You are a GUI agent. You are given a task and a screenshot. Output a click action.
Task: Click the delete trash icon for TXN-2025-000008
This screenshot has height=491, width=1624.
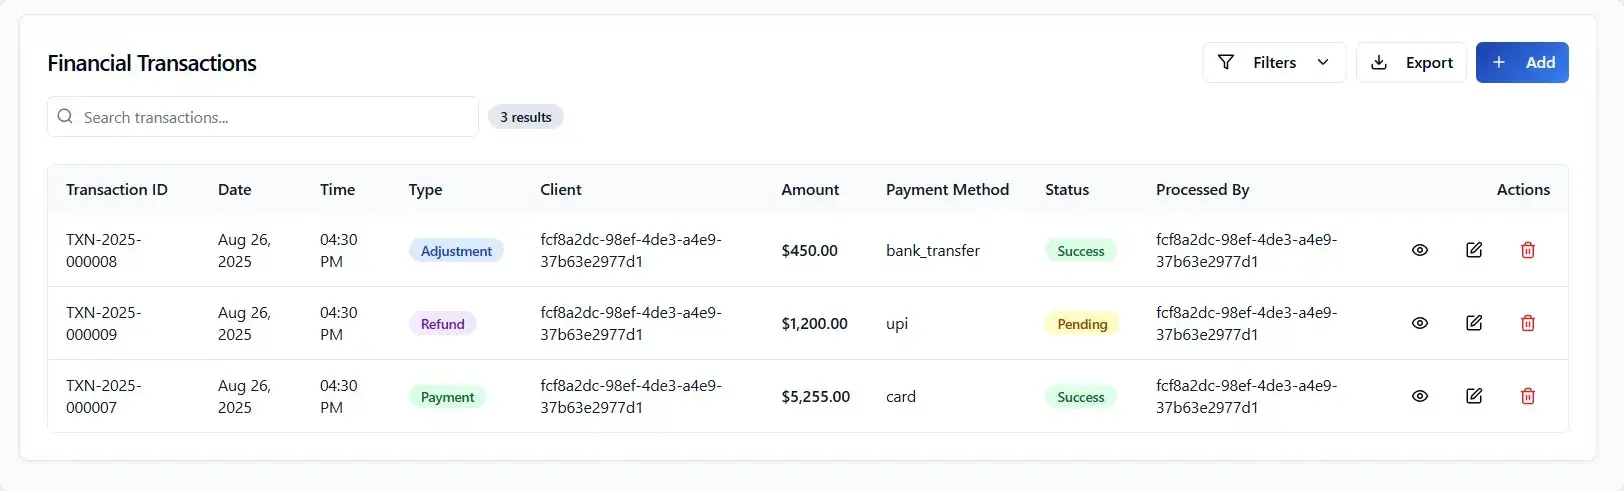[x=1528, y=250]
